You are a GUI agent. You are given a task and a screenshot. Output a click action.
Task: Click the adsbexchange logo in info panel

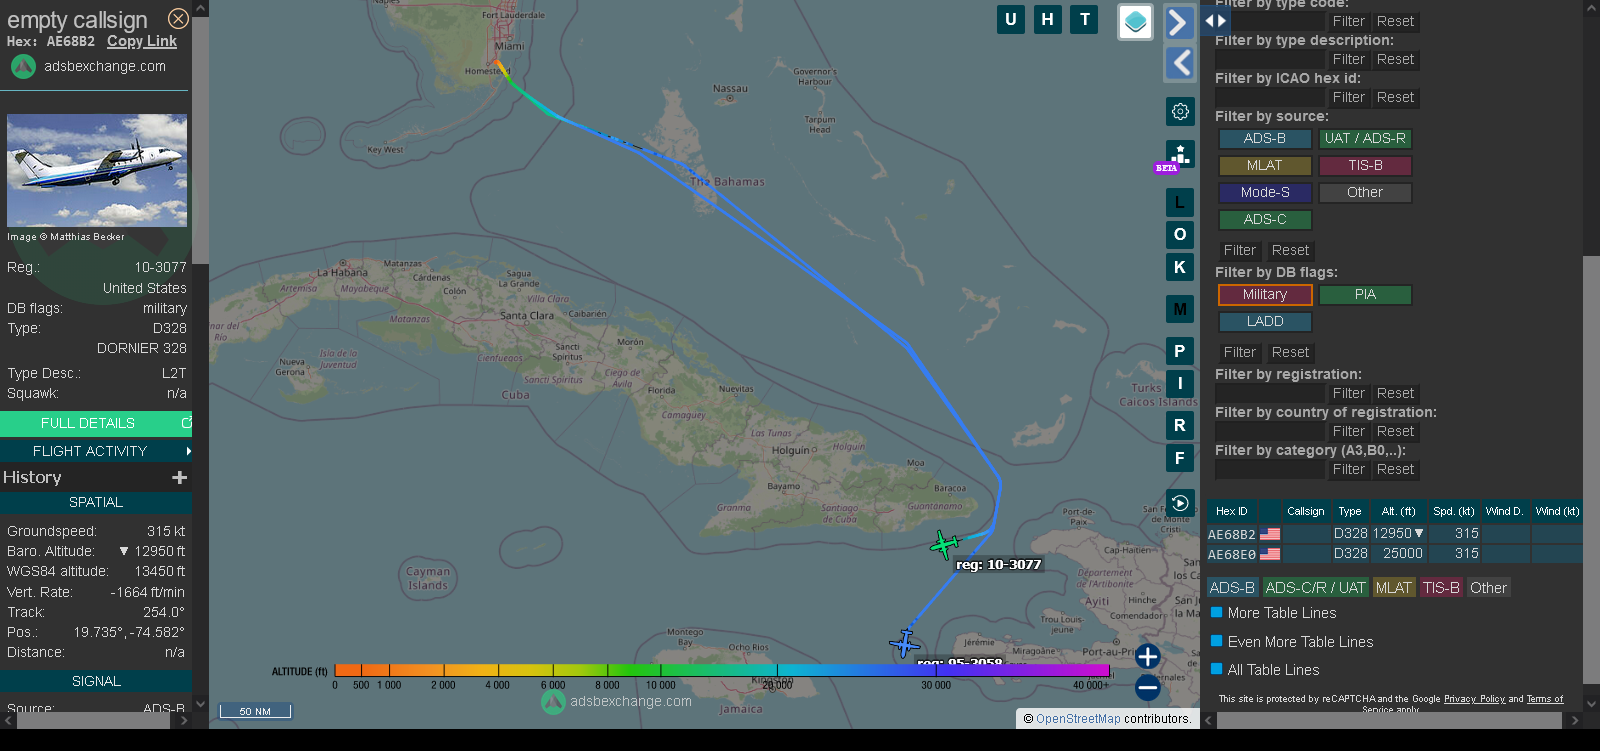tap(23, 66)
